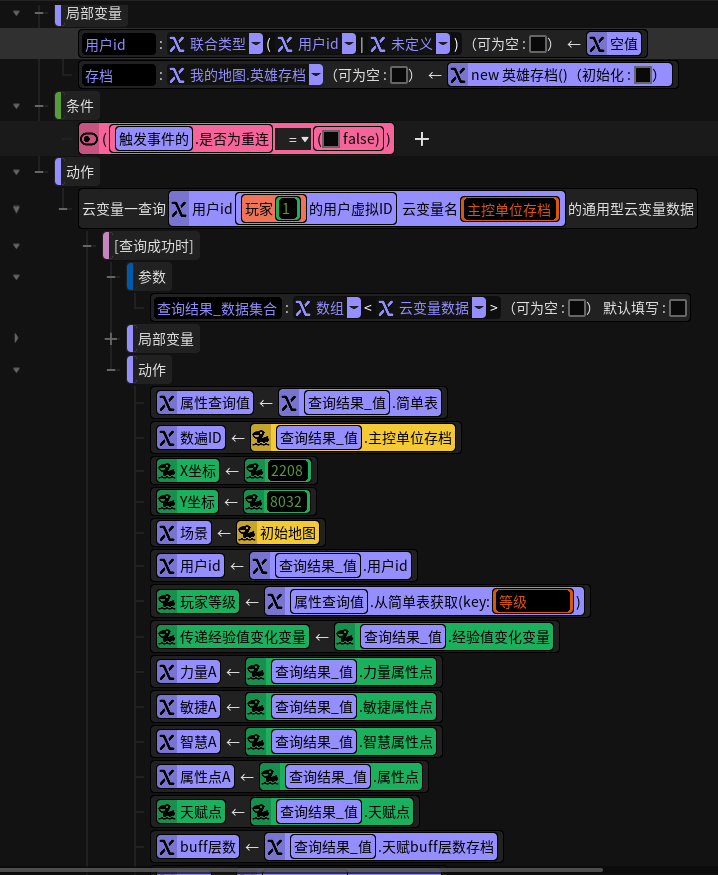Open dropdown after 用户id in union type
Image resolution: width=718 pixels, height=875 pixels.
click(x=349, y=44)
